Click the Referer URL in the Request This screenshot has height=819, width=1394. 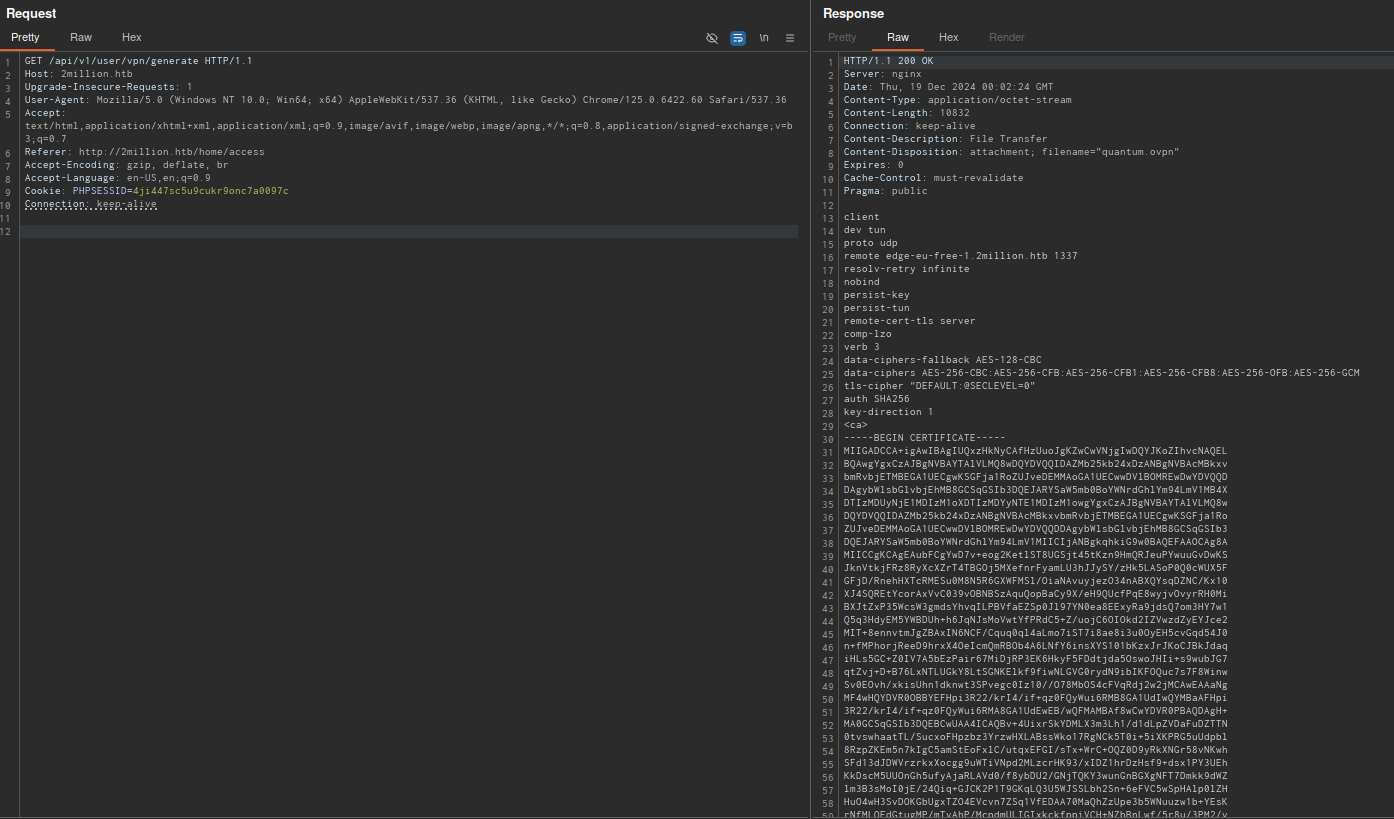click(x=171, y=152)
